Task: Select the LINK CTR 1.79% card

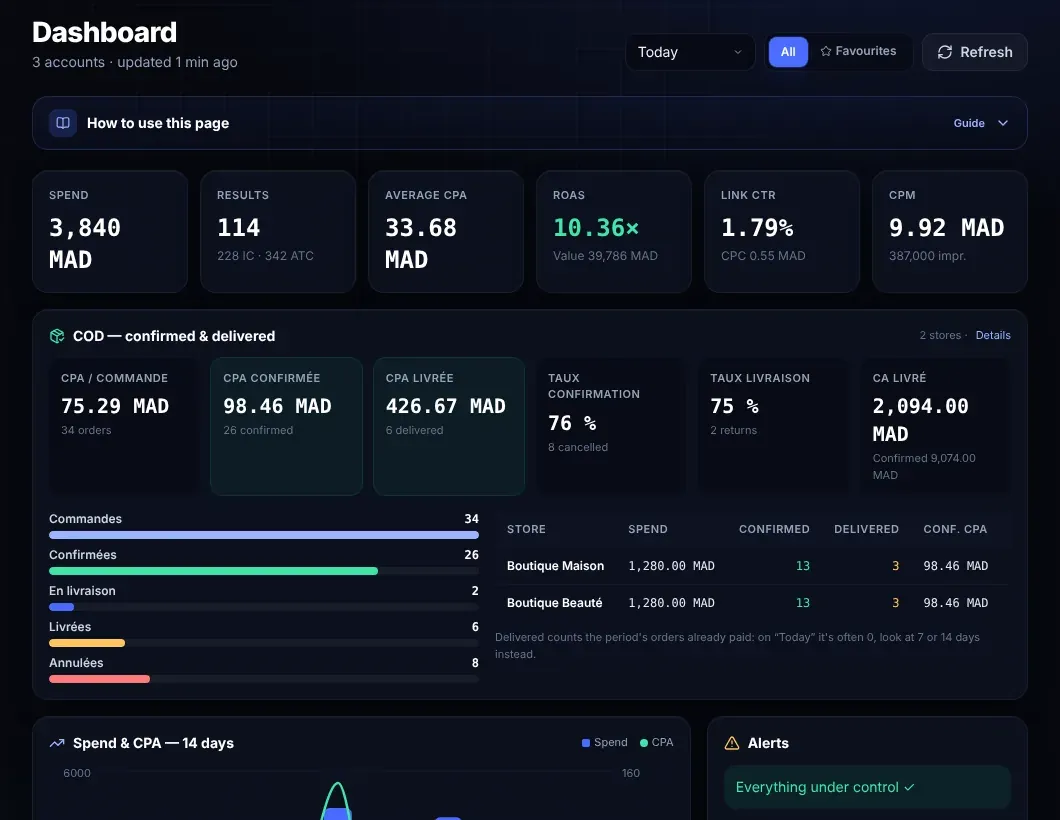Action: pos(782,231)
